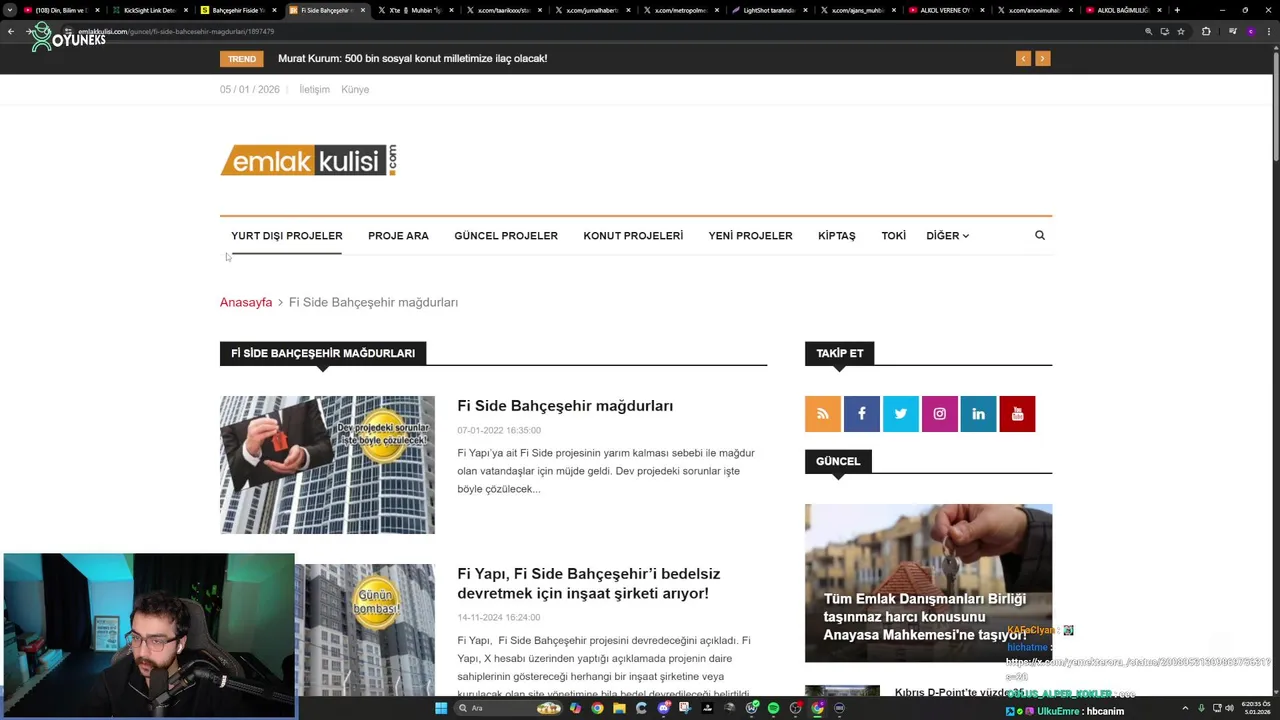Click the first article thumbnail with key hands
1280x720 pixels.
[327, 465]
